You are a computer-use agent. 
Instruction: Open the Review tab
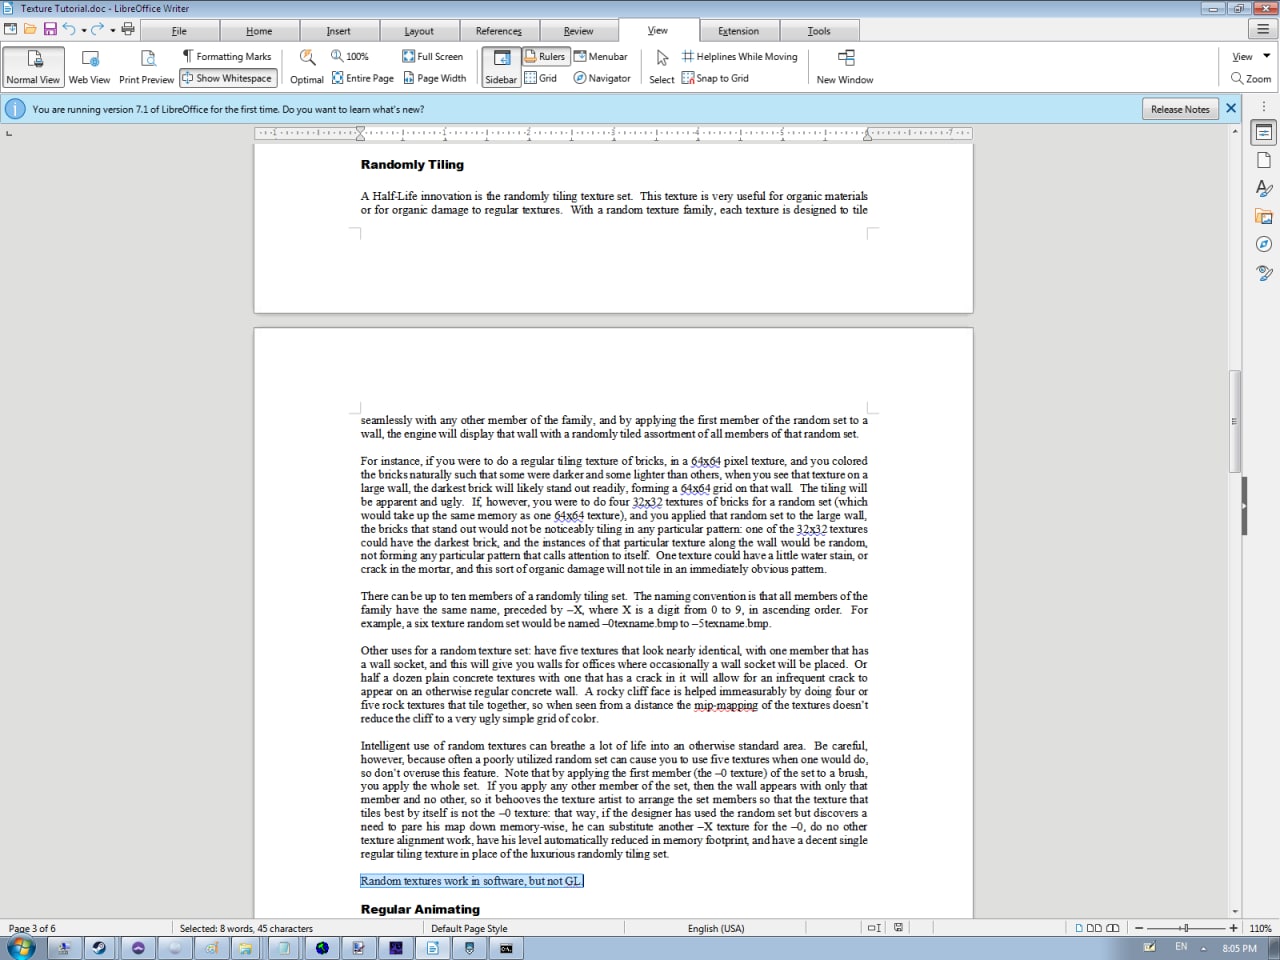(x=579, y=31)
